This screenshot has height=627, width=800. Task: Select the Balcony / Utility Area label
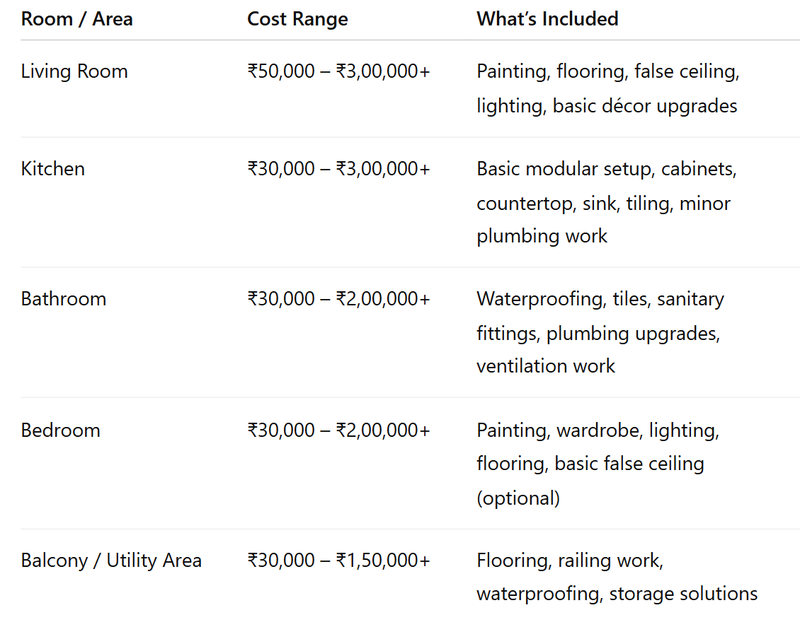coord(111,561)
